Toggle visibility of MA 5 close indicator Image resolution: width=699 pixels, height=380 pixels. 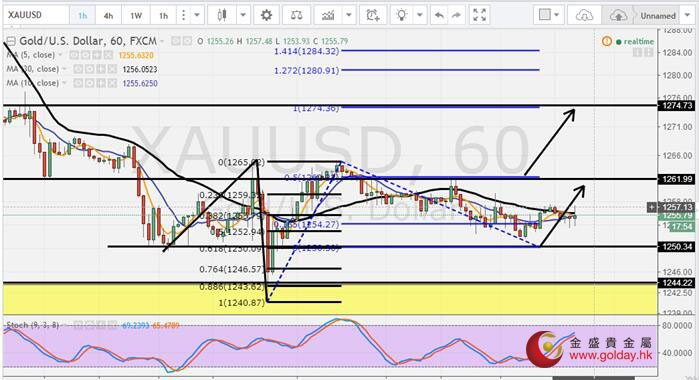(74, 55)
